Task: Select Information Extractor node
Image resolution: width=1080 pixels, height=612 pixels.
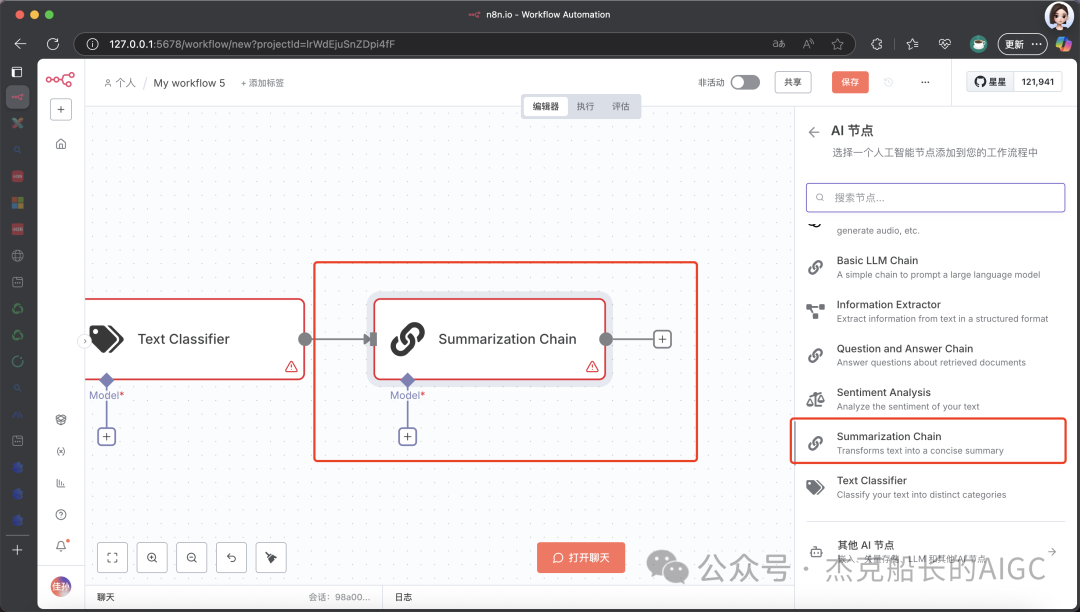Action: point(935,311)
